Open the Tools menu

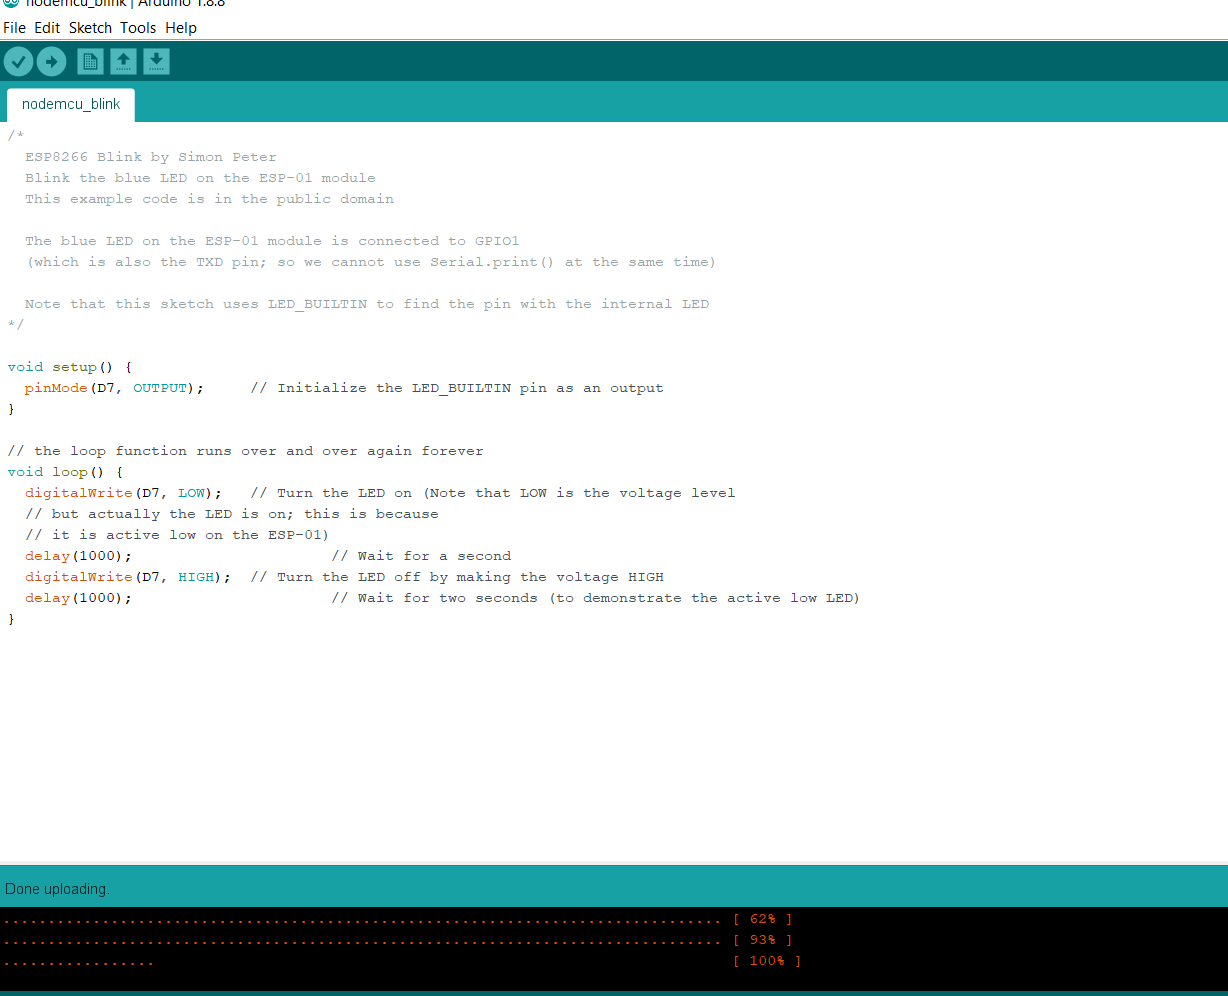coord(138,28)
